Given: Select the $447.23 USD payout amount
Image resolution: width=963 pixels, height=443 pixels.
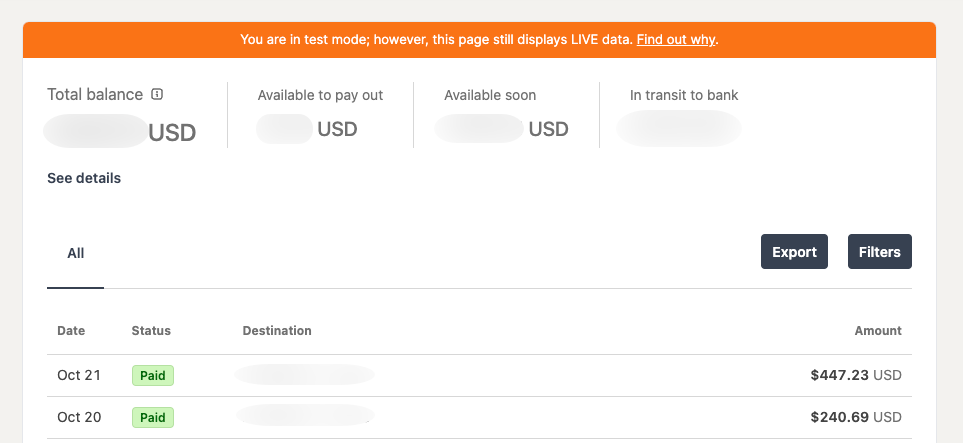Looking at the screenshot, I should 855,375.
